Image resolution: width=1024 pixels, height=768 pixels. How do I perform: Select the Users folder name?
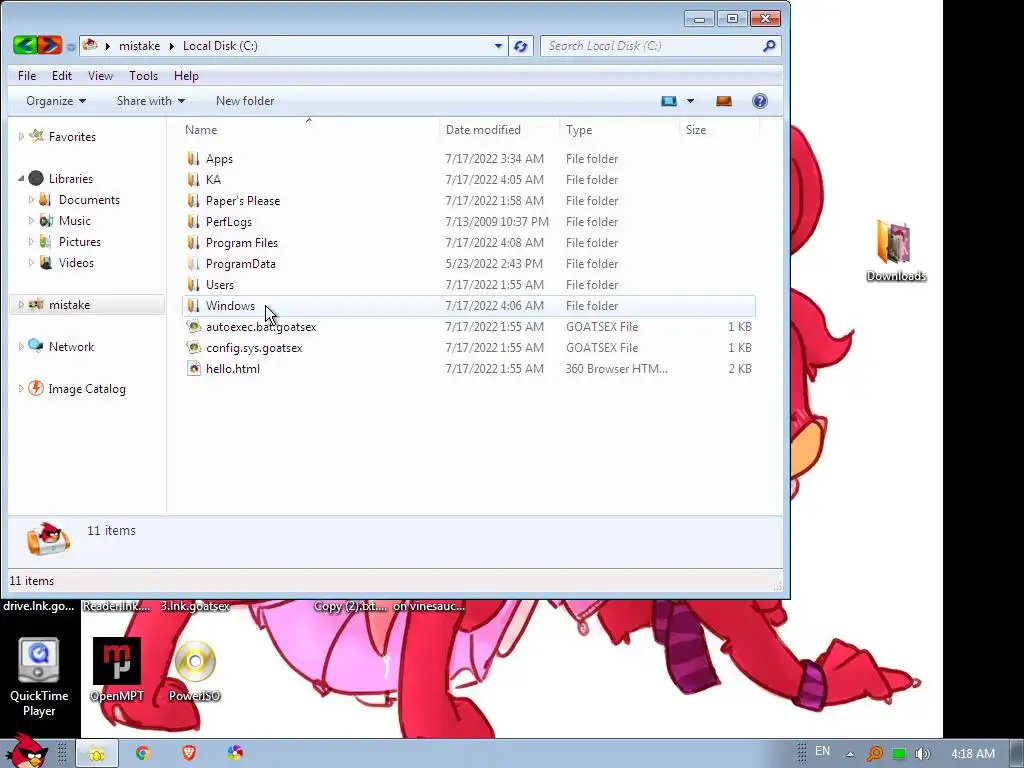tap(219, 285)
